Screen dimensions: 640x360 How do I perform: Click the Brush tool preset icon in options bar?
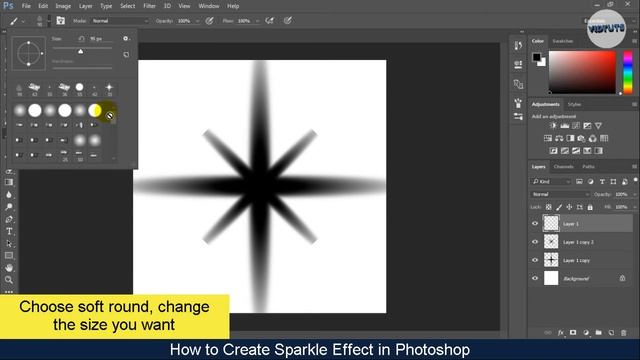tap(14, 21)
